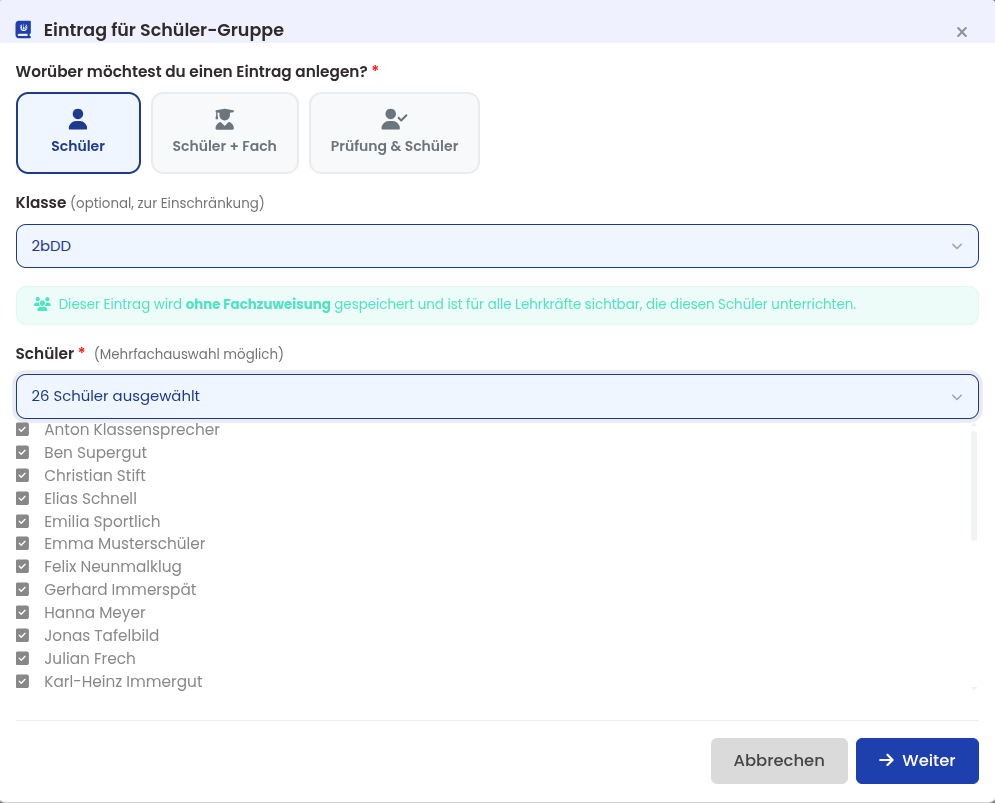
Task: Toggle the Julian Frech checkbox
Action: (x=22, y=658)
